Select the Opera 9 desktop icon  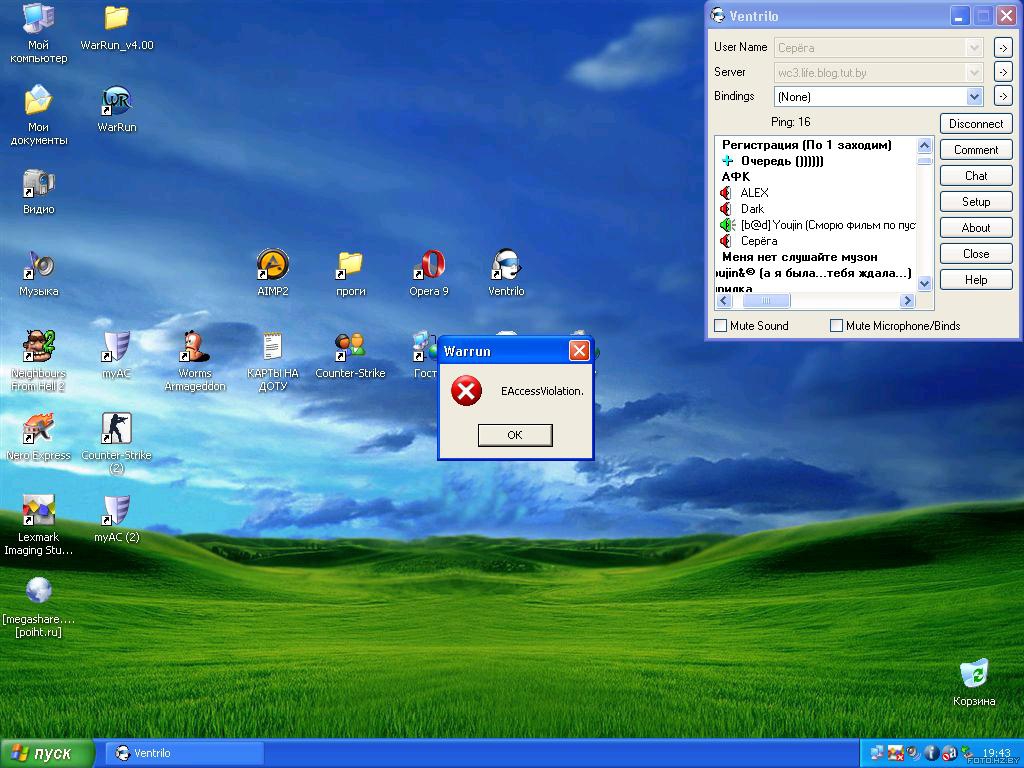tap(429, 264)
